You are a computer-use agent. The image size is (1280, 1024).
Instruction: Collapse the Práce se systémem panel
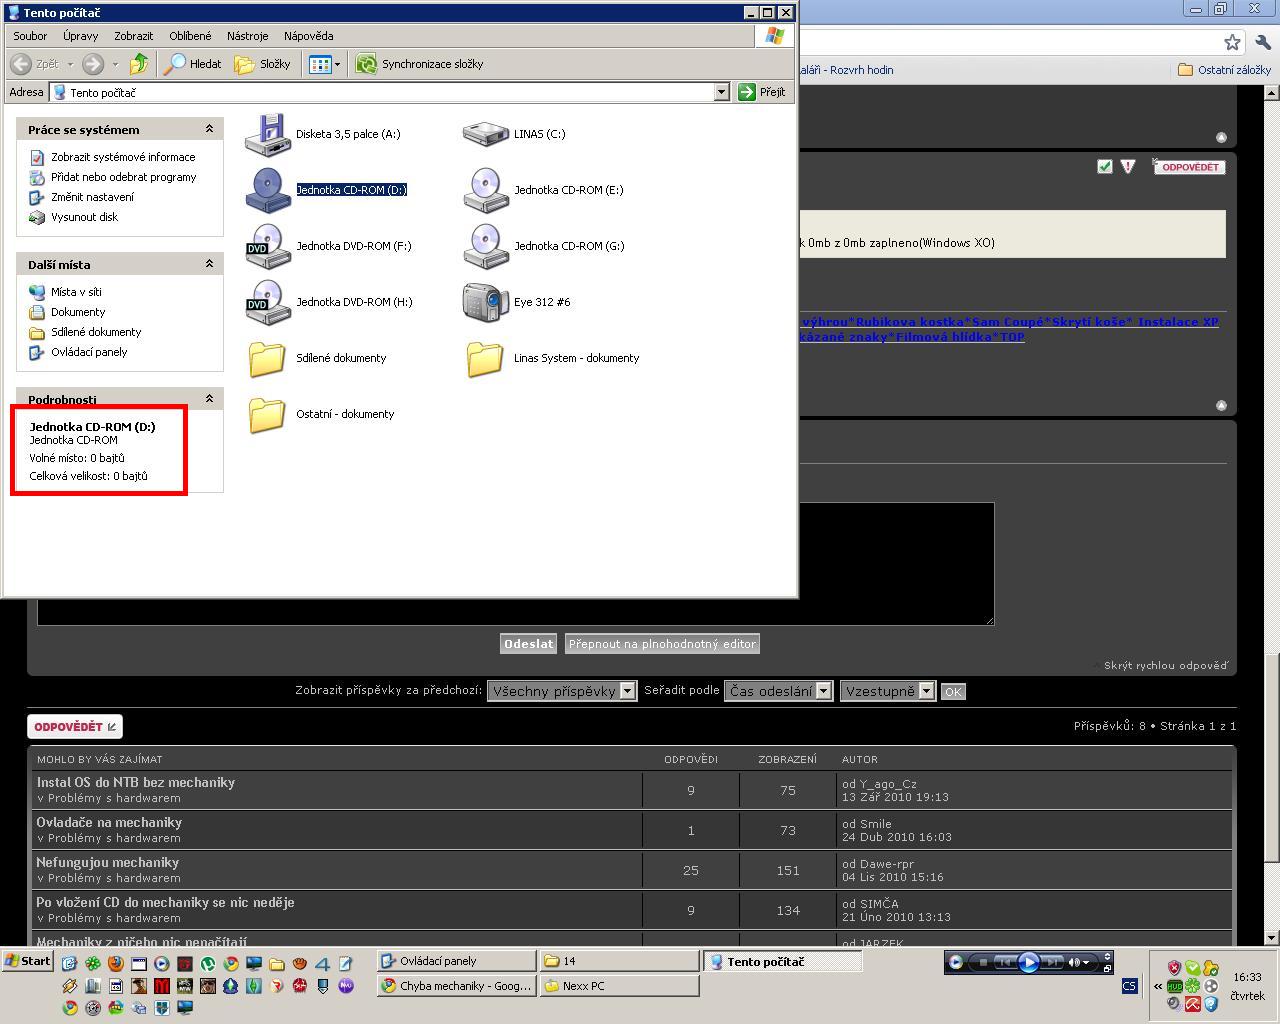click(209, 129)
